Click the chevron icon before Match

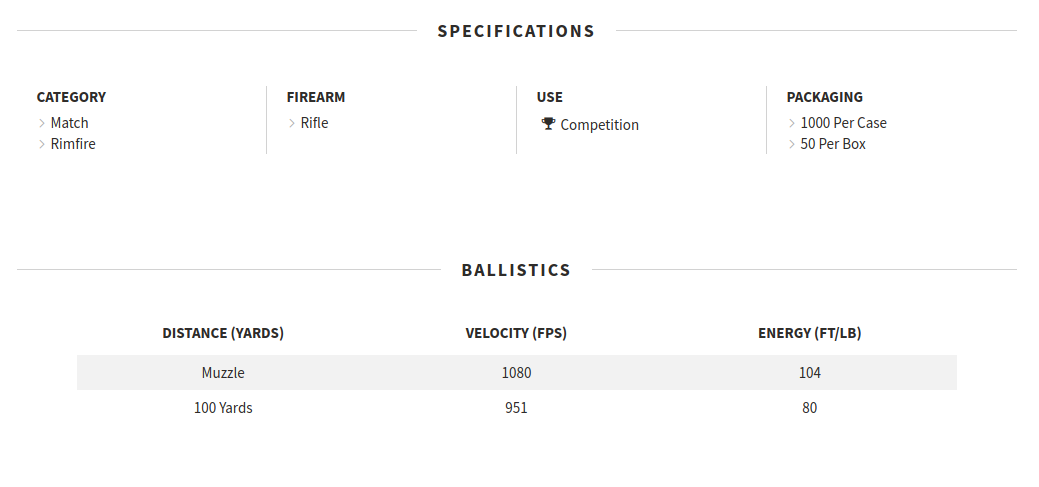click(42, 123)
